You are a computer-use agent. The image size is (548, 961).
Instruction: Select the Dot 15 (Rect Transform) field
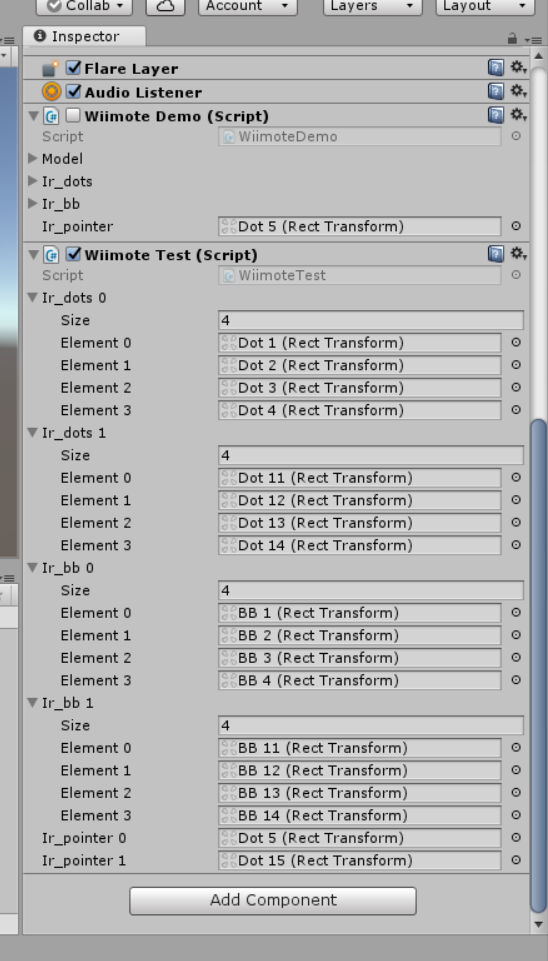click(x=360, y=860)
